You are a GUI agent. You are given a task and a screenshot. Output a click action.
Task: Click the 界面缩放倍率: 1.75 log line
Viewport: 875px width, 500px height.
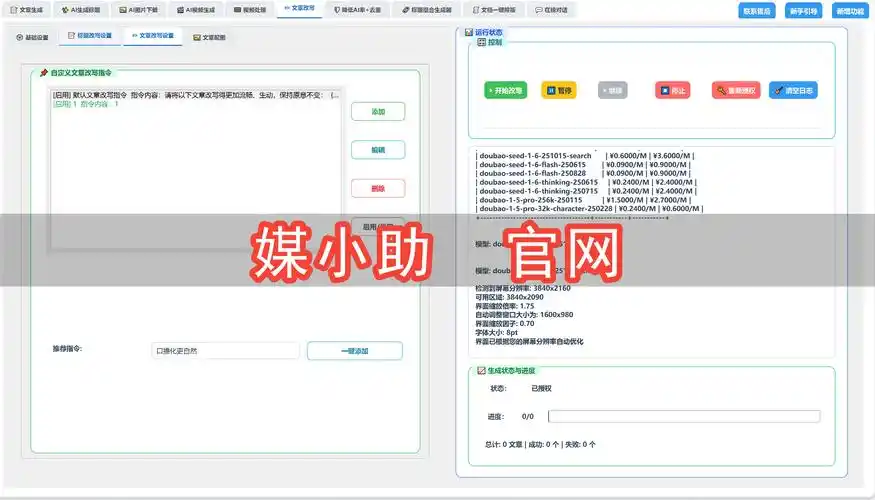pos(504,306)
